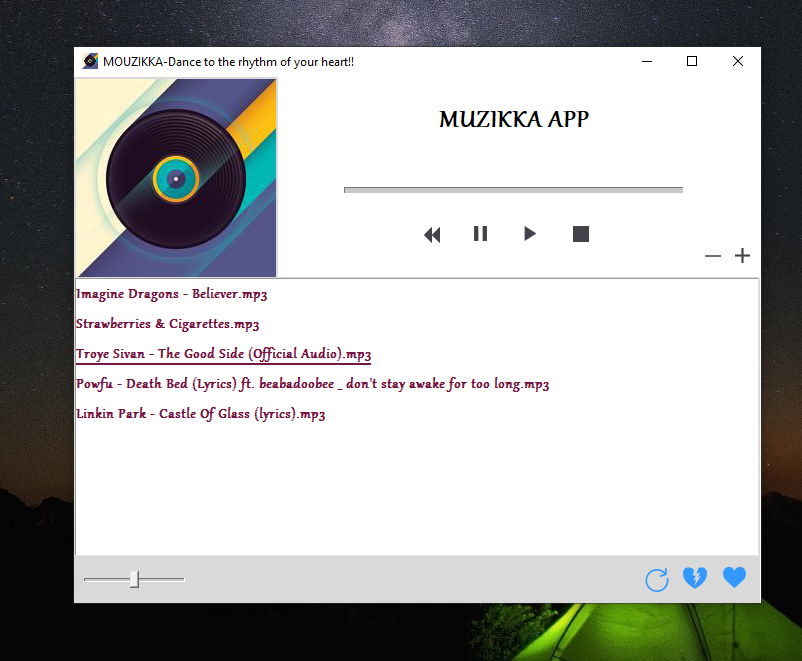Click the refresh playlist icon
Viewport: 802px width, 661px height.
[656, 579]
